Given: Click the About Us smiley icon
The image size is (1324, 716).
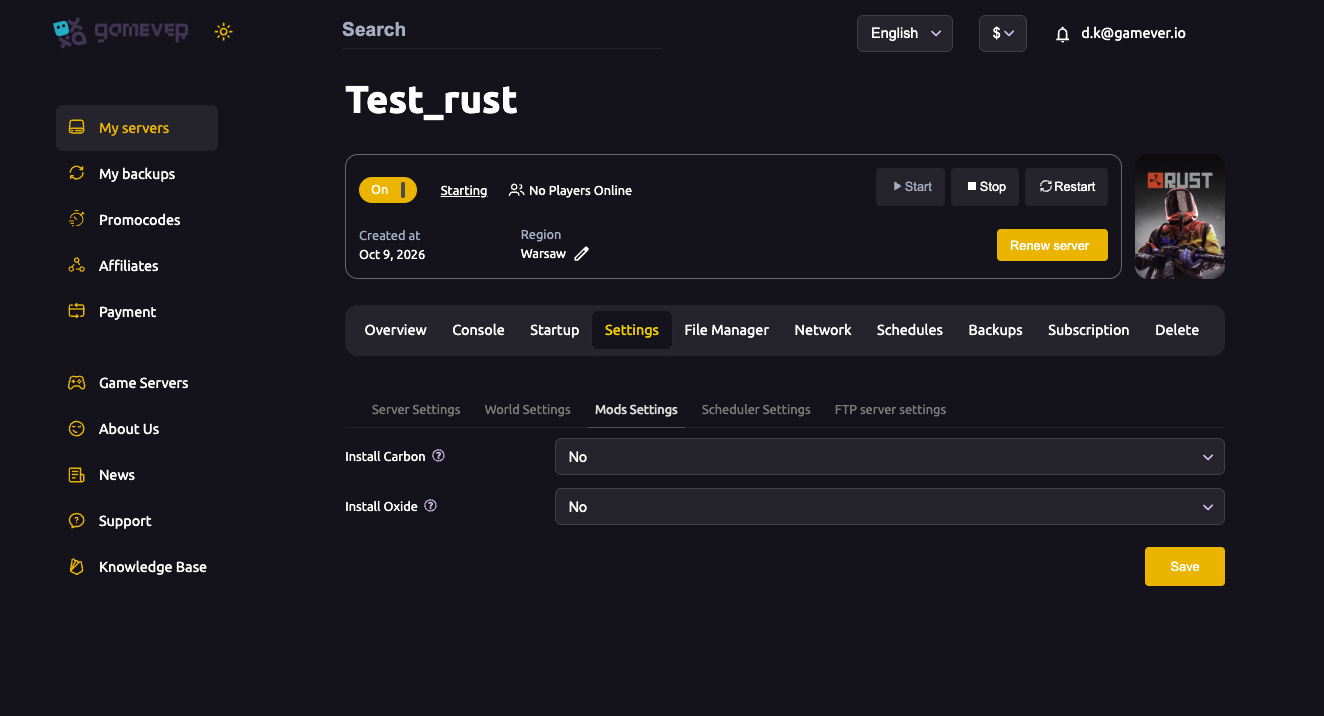Looking at the screenshot, I should (76, 429).
